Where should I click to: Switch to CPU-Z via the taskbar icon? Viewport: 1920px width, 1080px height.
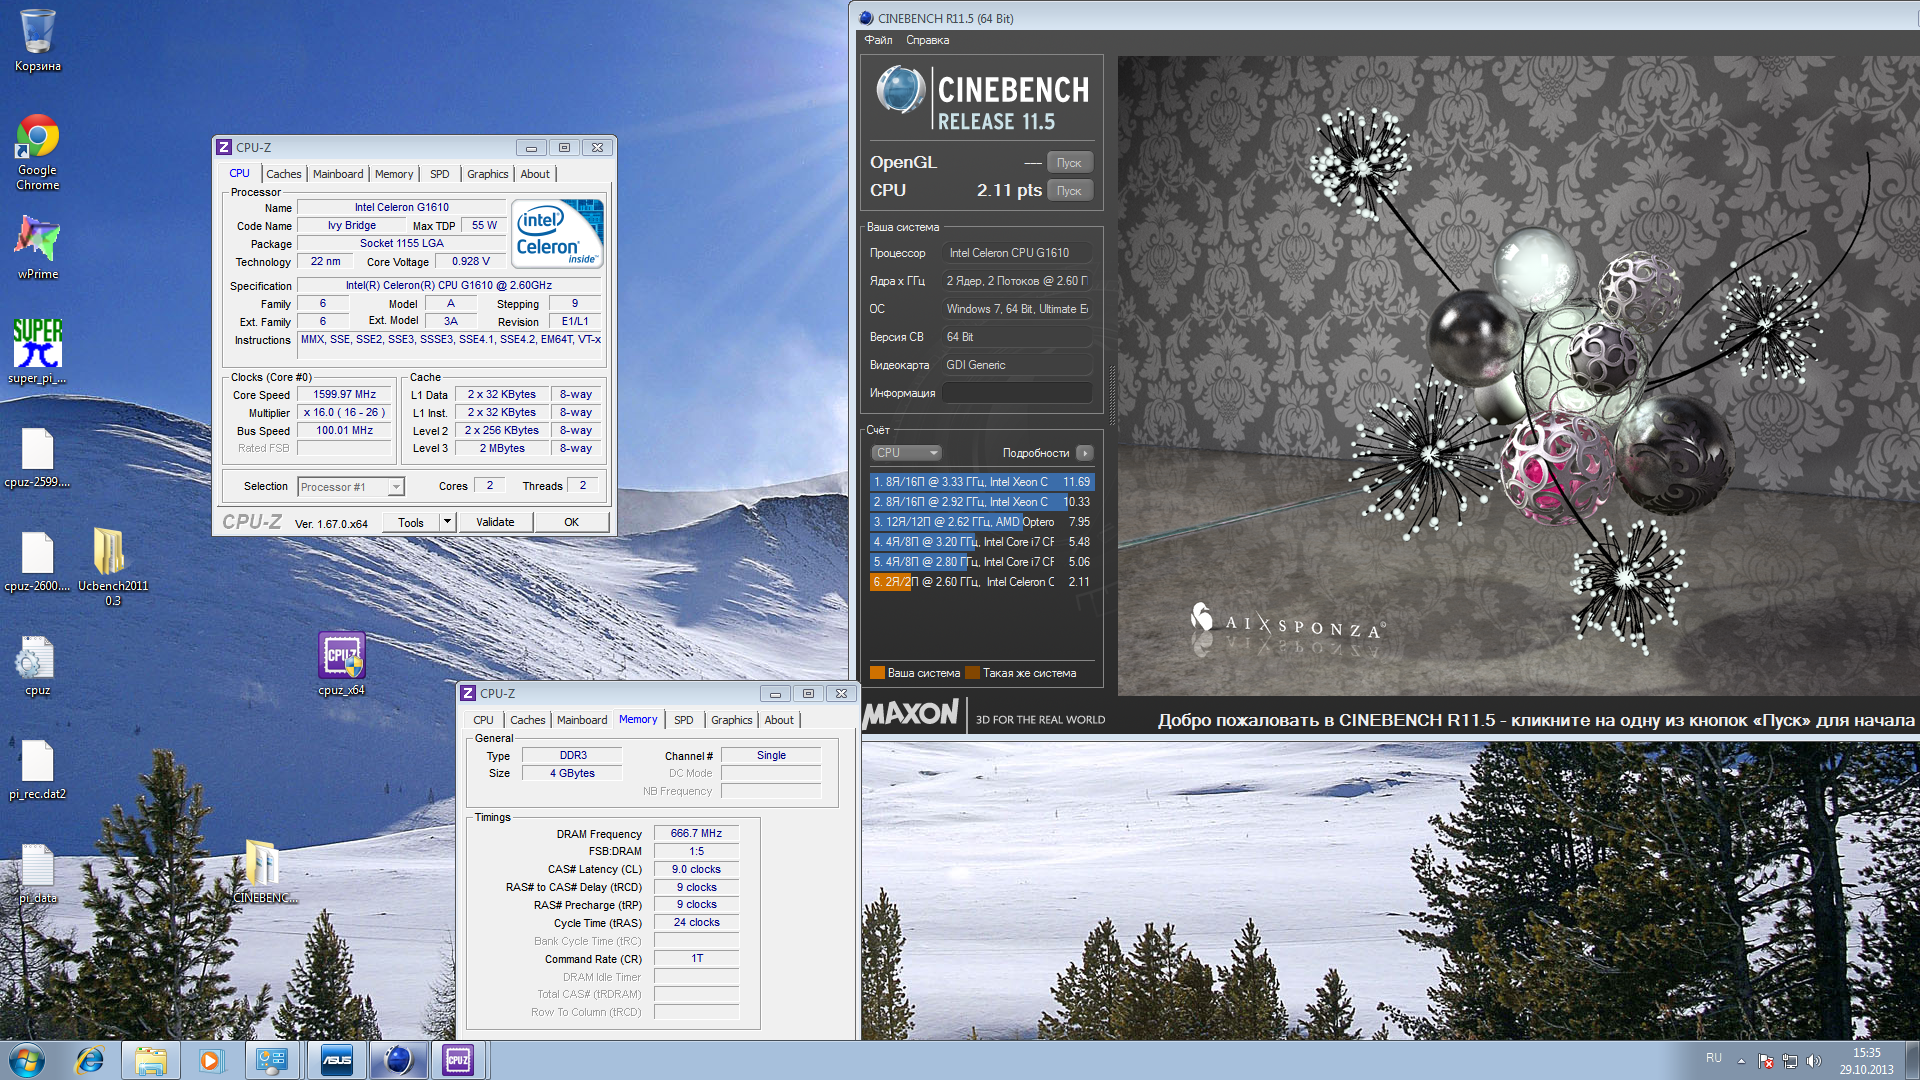pos(458,1060)
